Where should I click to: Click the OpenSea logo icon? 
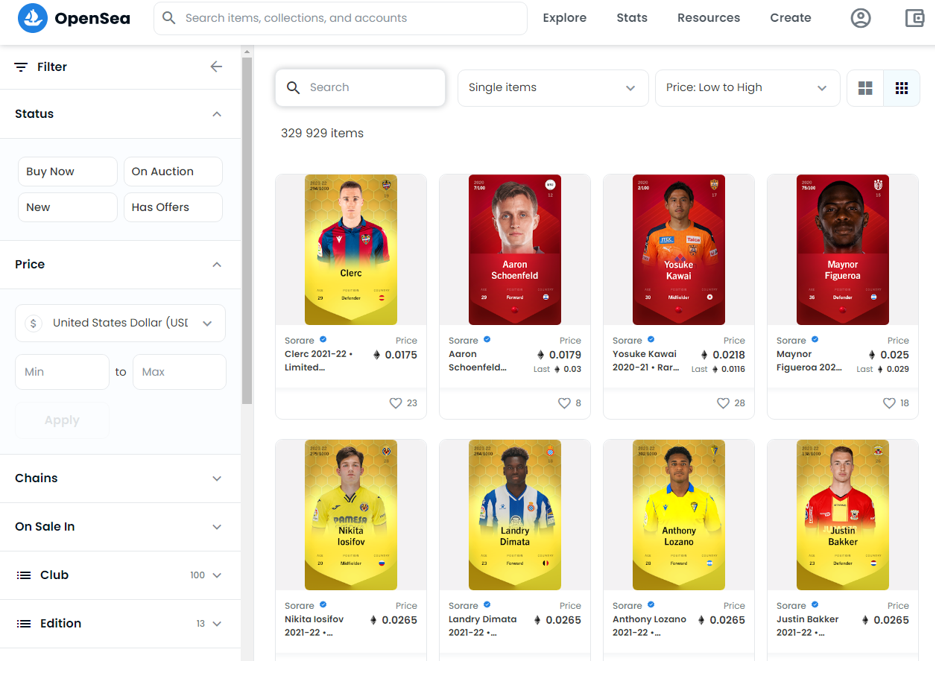(32, 18)
